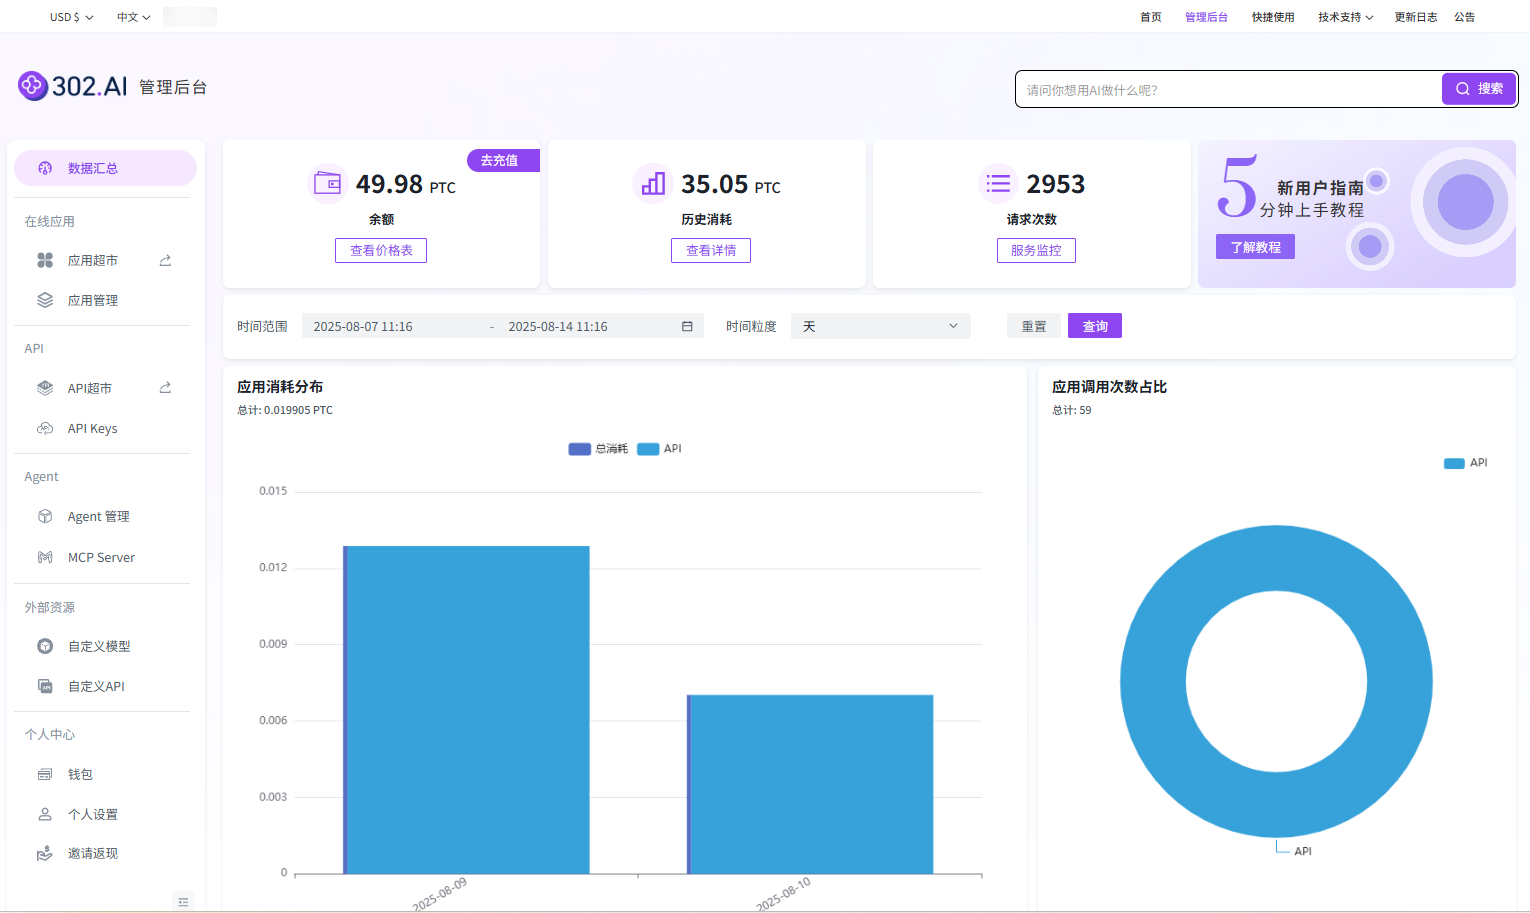Toggle the API legend in the consumption bar chart
Screen dimensions: 1530x913
pos(660,449)
